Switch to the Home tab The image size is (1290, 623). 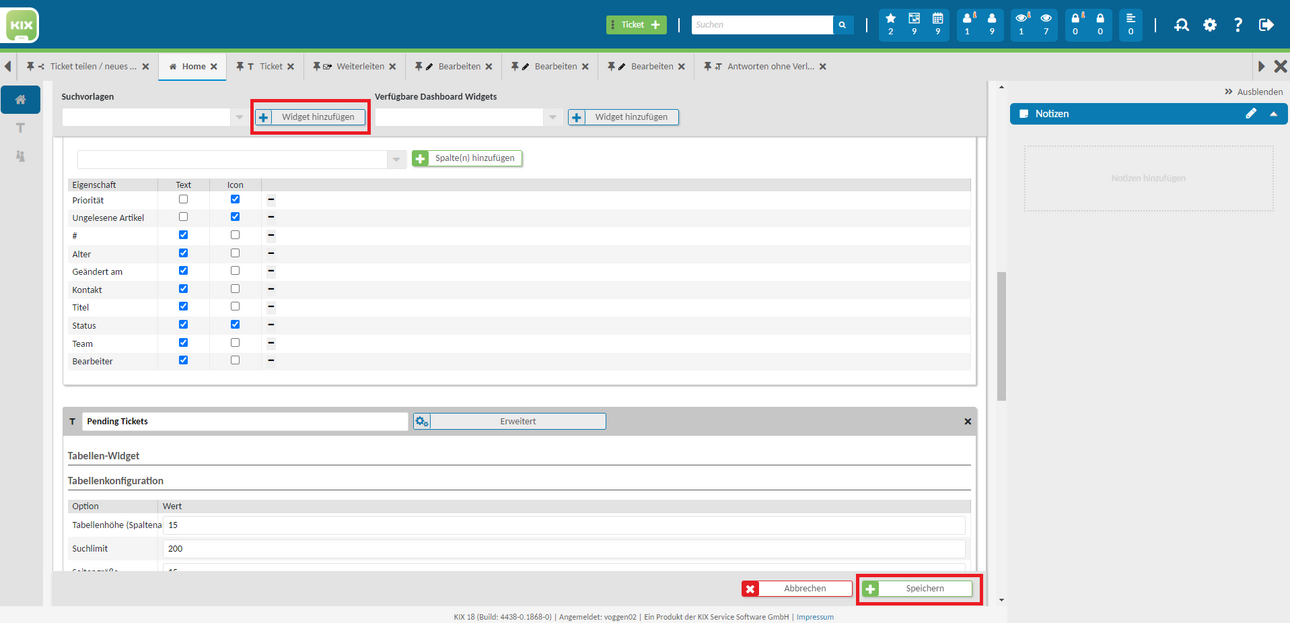pyautogui.click(x=193, y=67)
